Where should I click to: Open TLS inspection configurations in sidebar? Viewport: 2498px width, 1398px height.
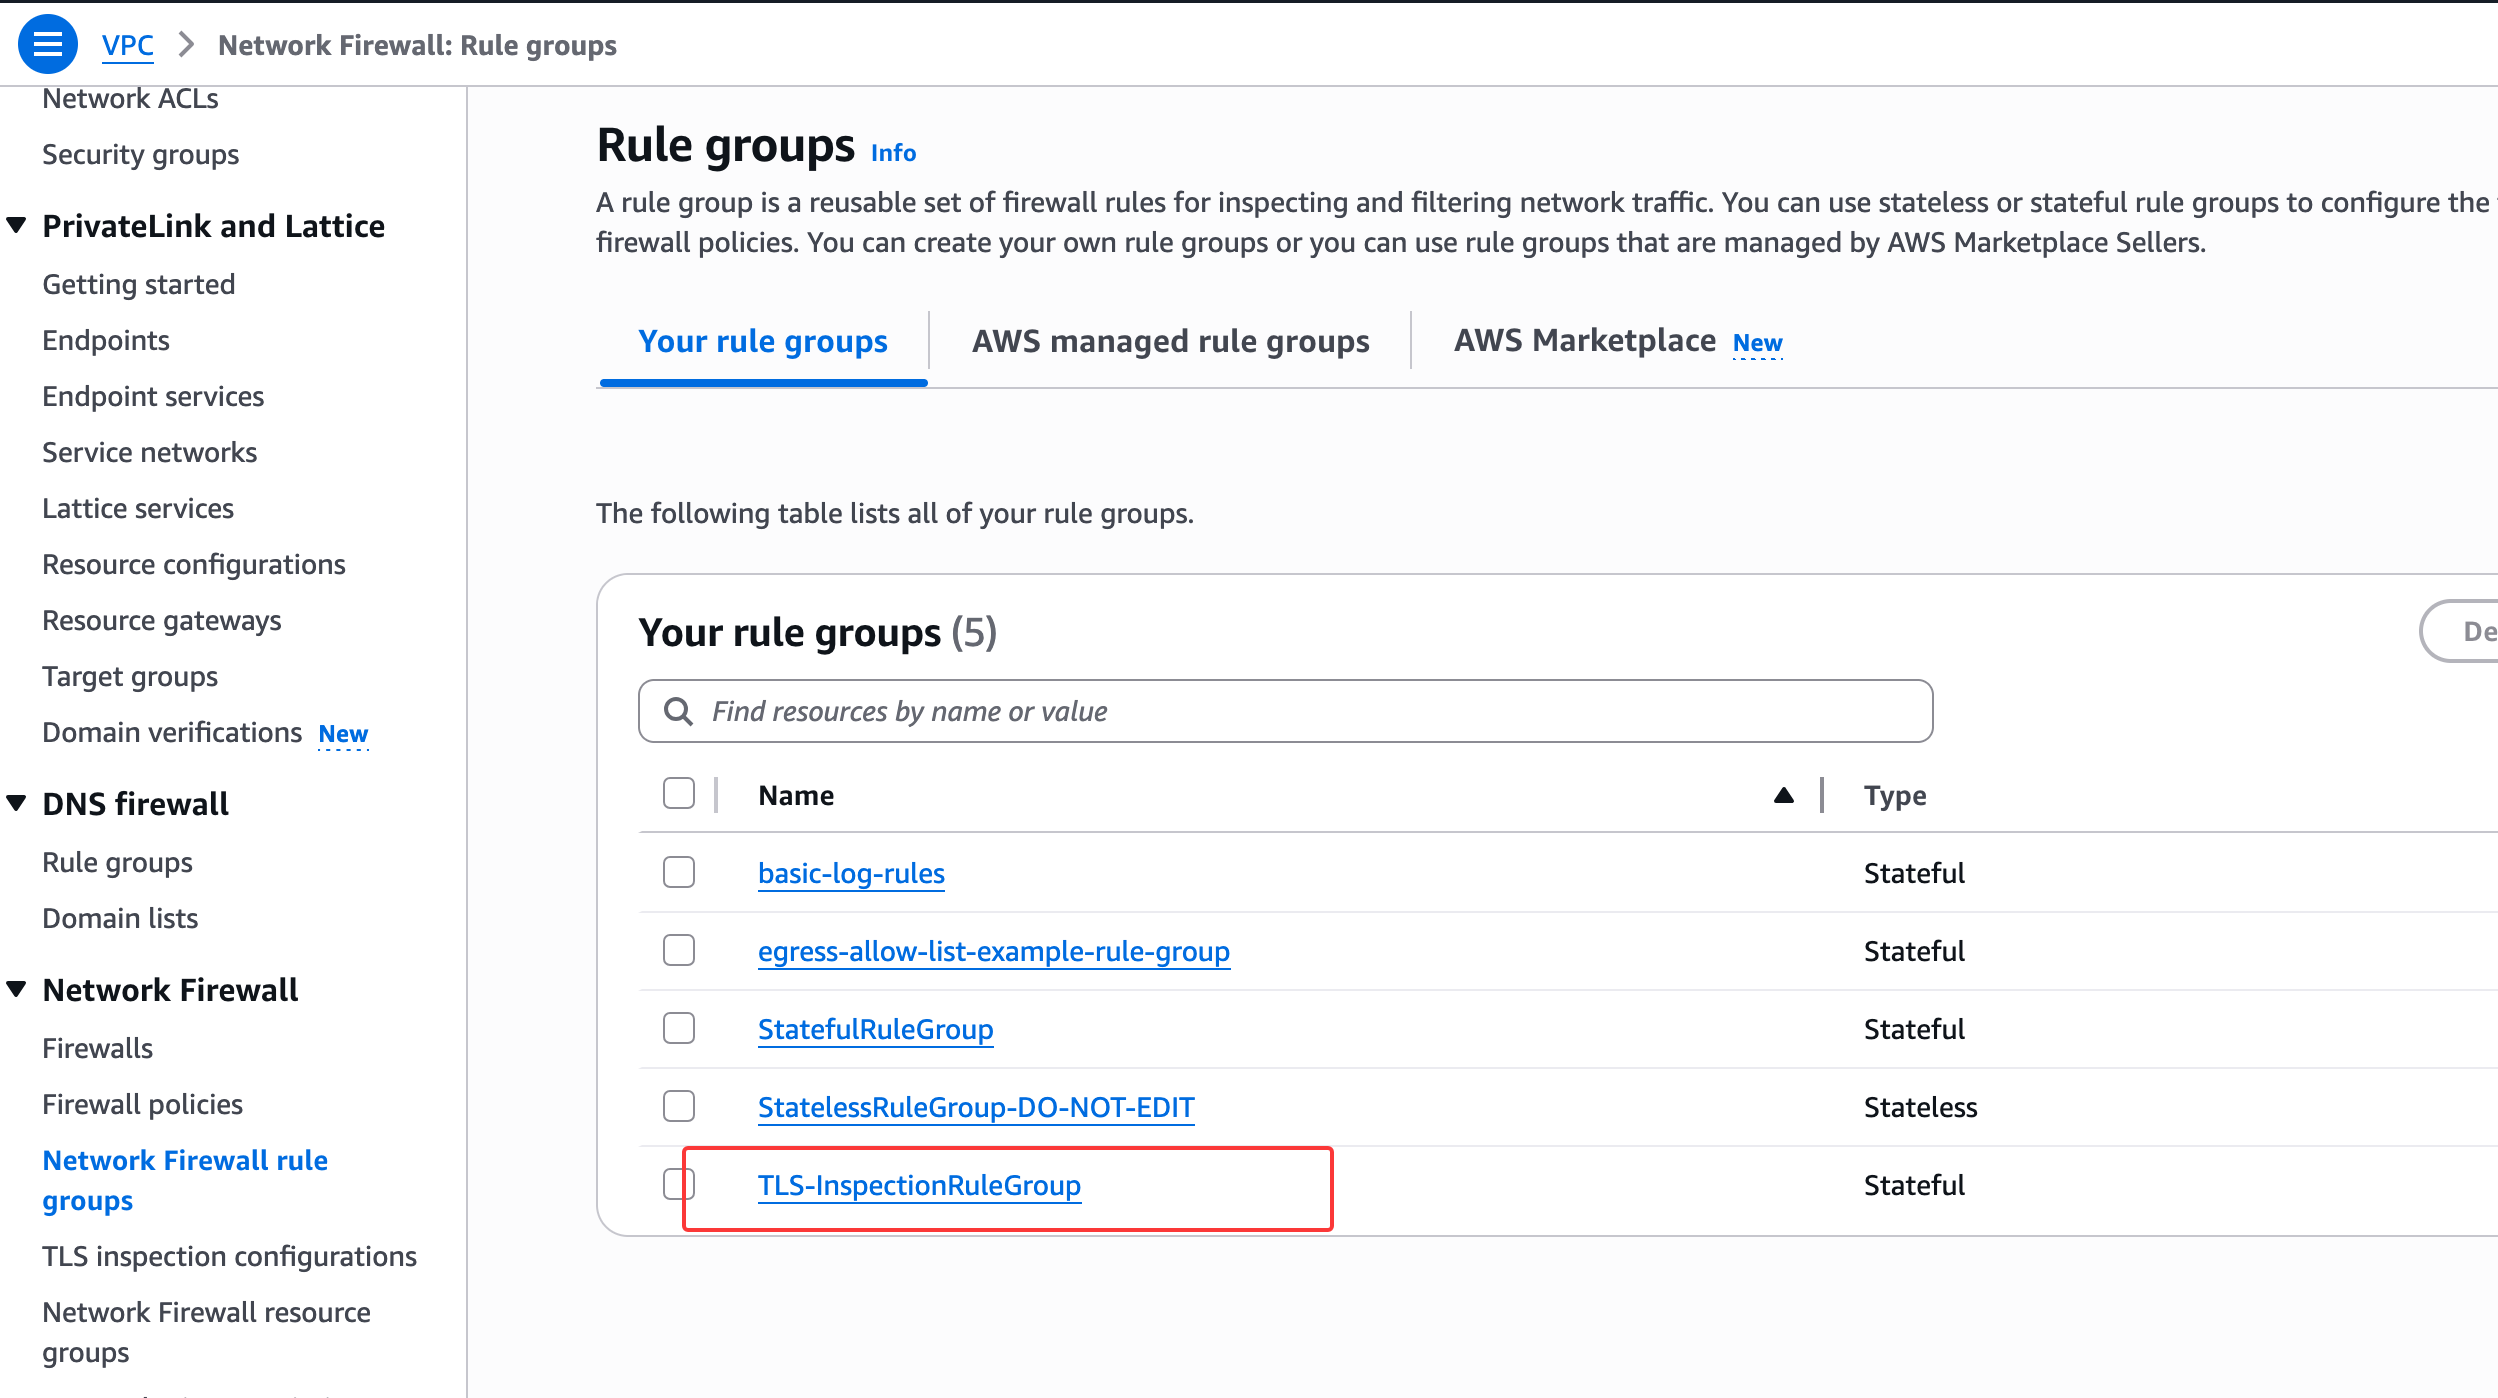coord(229,1256)
